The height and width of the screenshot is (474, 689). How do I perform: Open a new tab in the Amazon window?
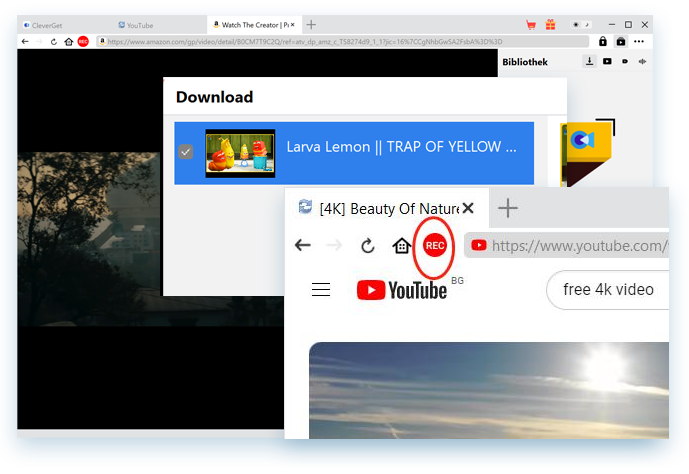(x=311, y=25)
